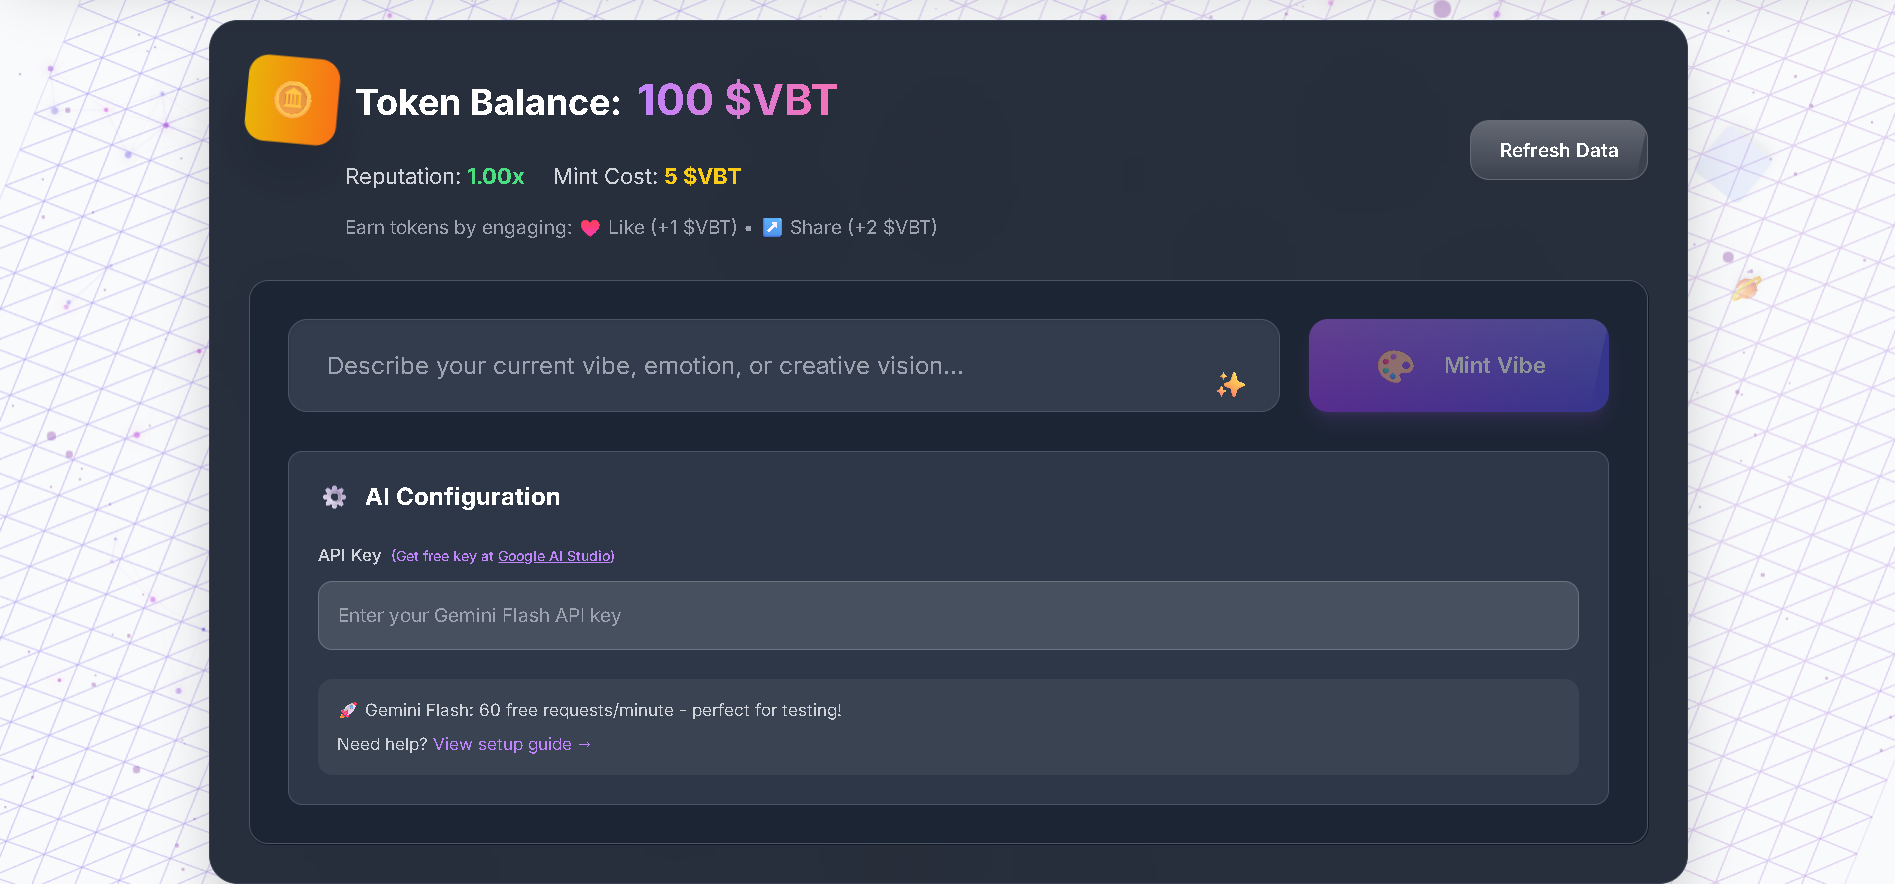Click the orange token coin logo

click(292, 100)
